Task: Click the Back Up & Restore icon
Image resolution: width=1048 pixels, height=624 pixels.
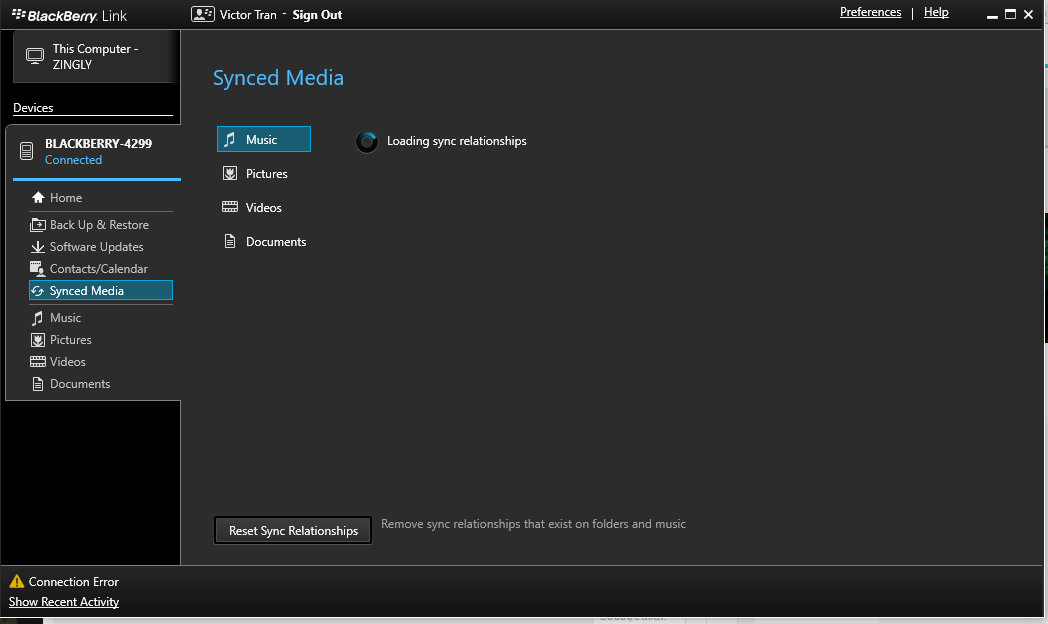Action: [37, 225]
